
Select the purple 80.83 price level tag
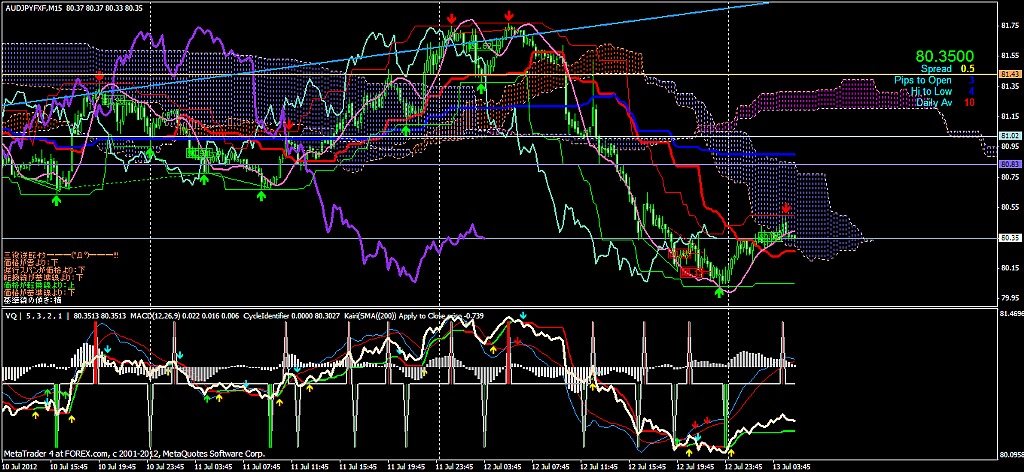click(1009, 164)
